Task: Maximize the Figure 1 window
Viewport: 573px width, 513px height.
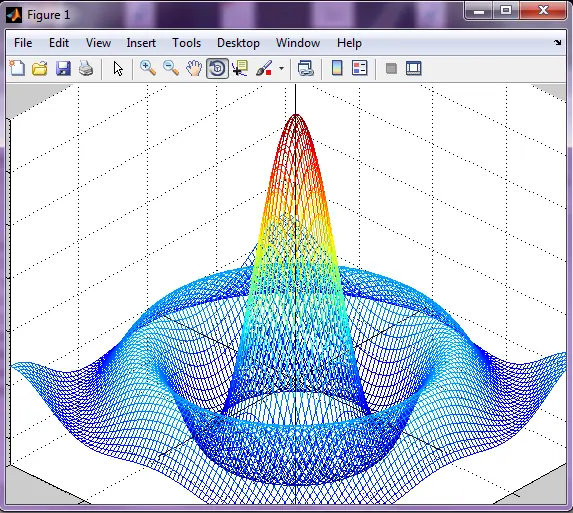Action: coord(506,11)
